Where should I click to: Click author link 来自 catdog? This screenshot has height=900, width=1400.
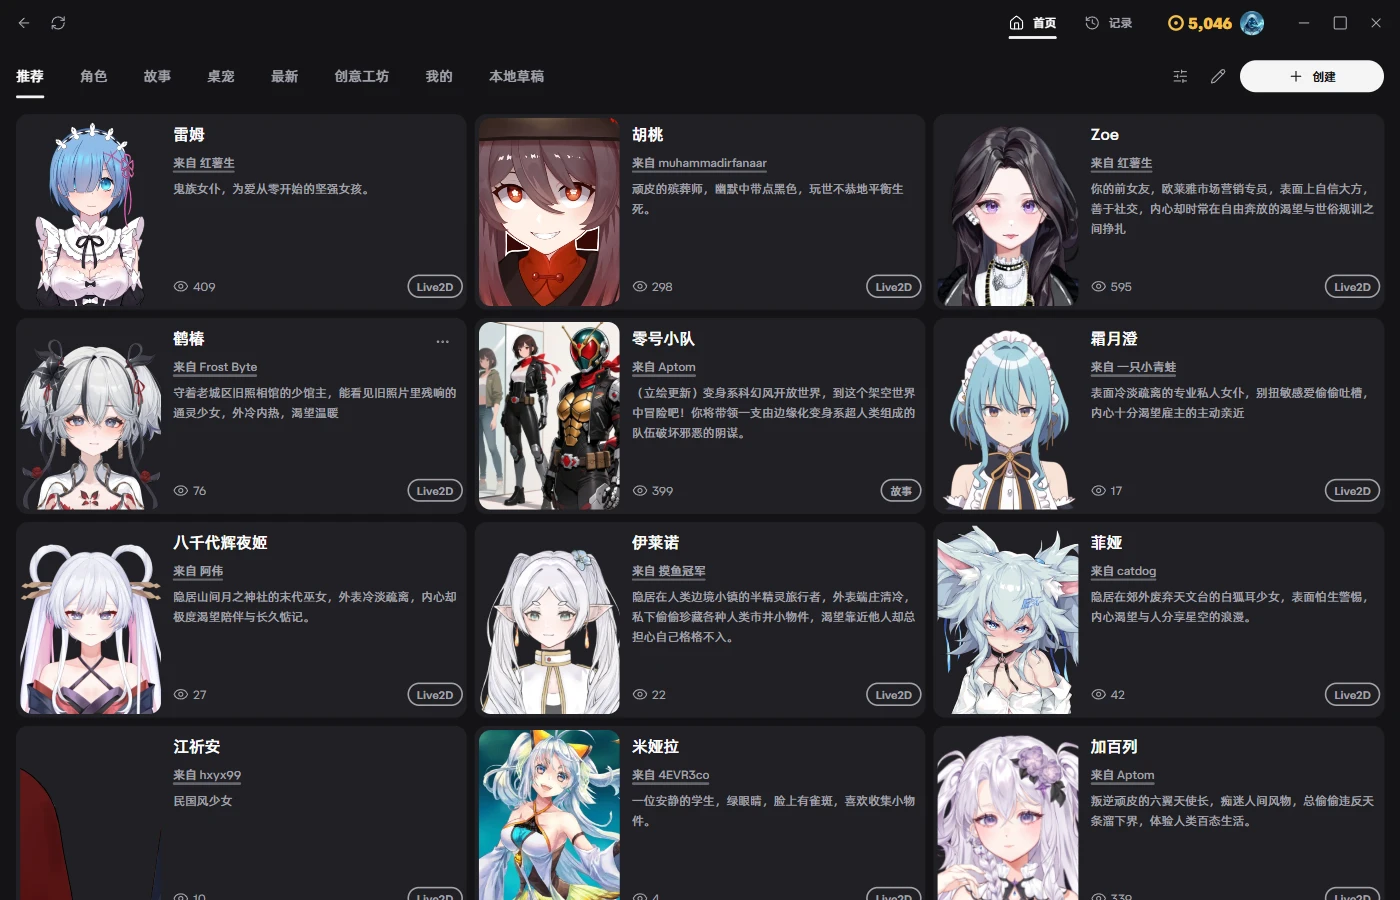(x=1123, y=571)
